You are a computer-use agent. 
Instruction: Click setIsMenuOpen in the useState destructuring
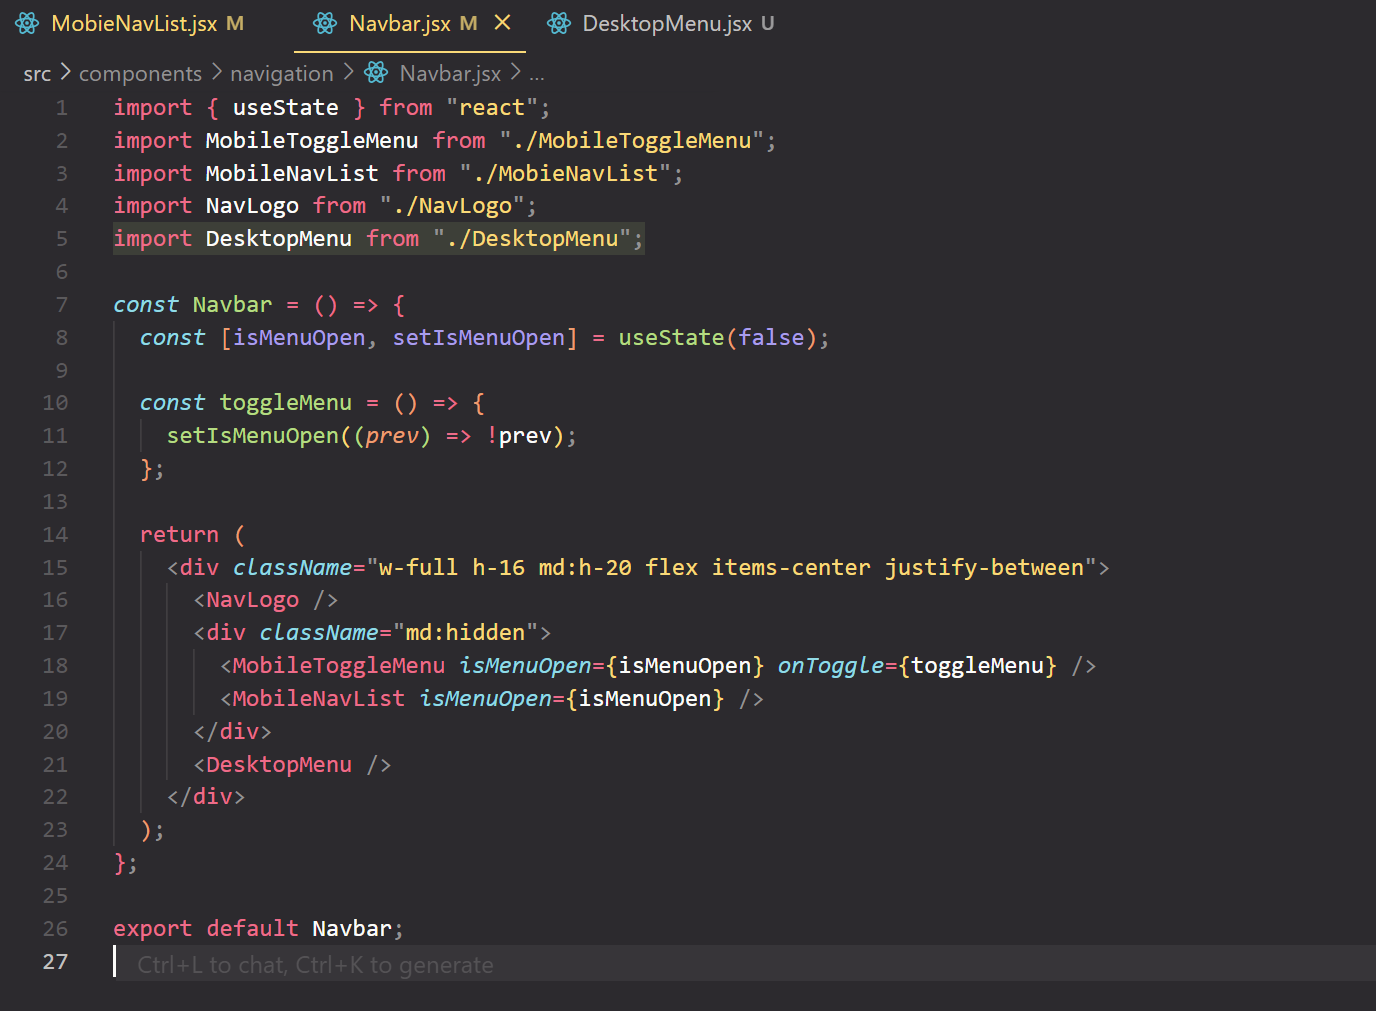[x=479, y=338]
